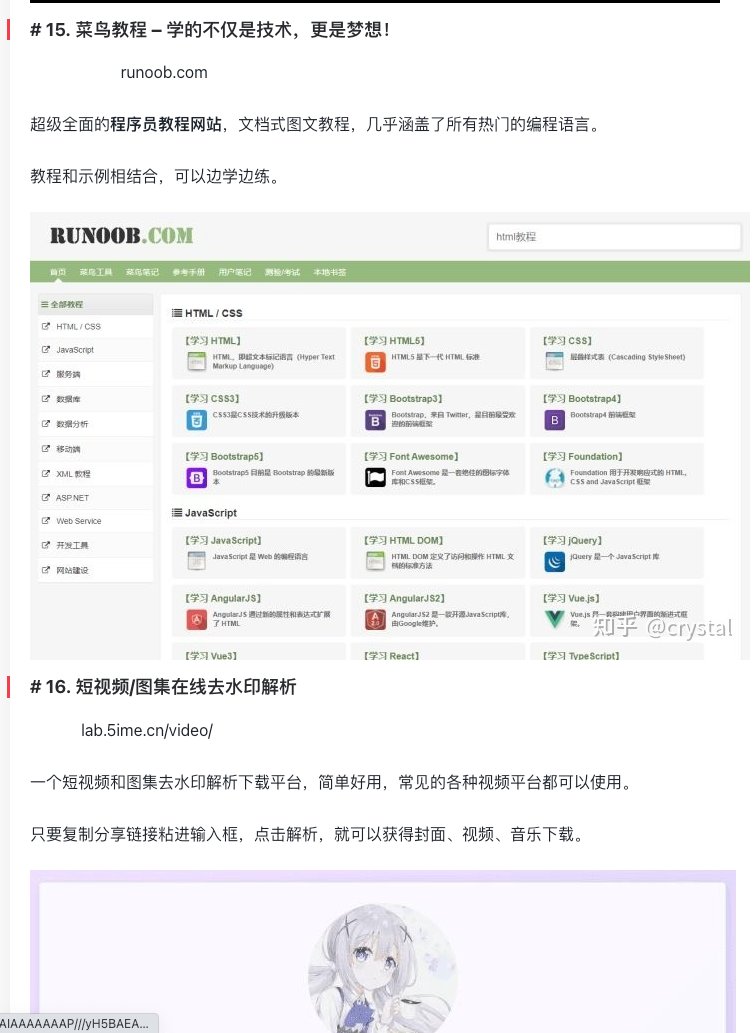Viewport: 754px width, 1033px height.
Task: Click the Bootstrap3 purple B icon
Action: [x=375, y=420]
